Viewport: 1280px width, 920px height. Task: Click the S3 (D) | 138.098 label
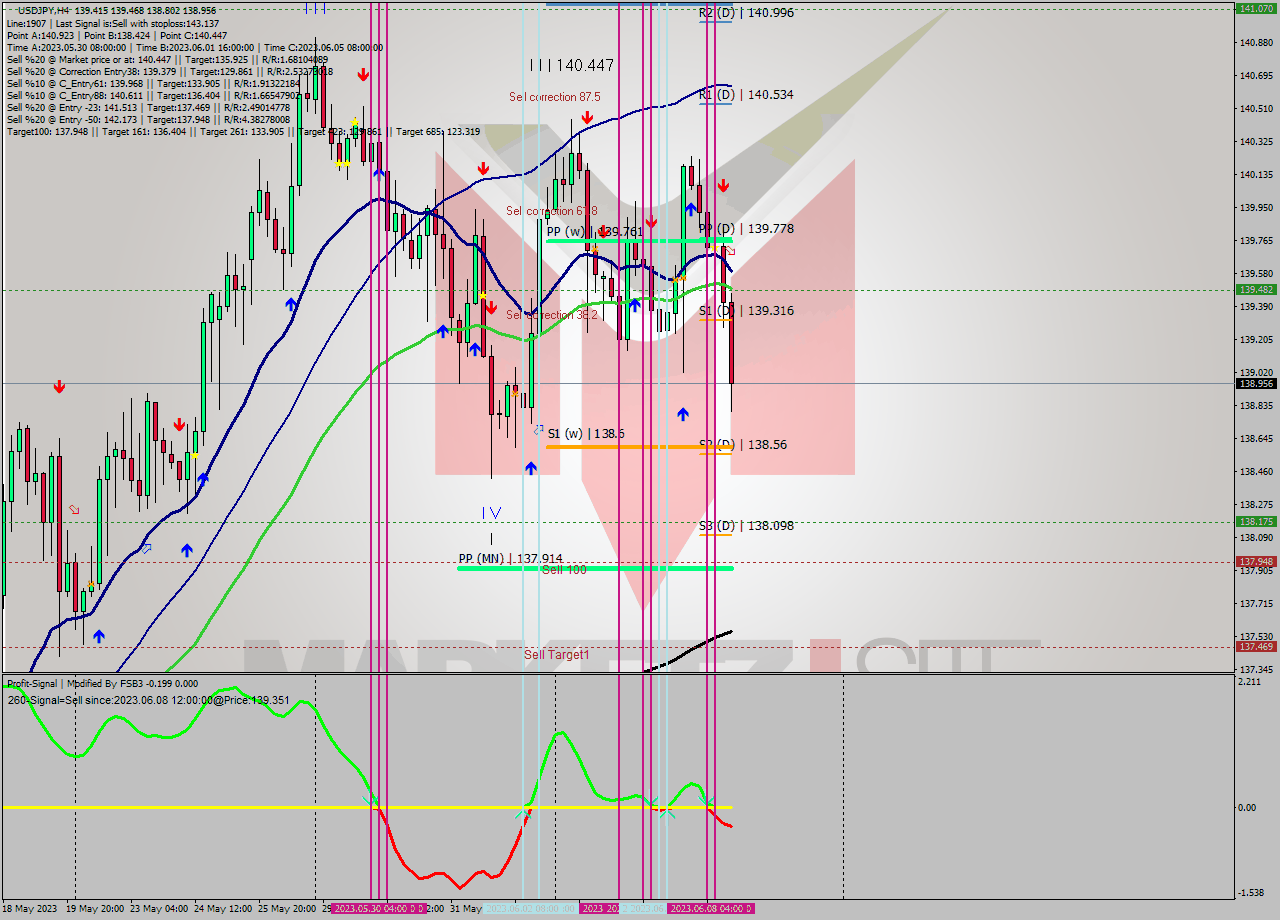tap(746, 525)
